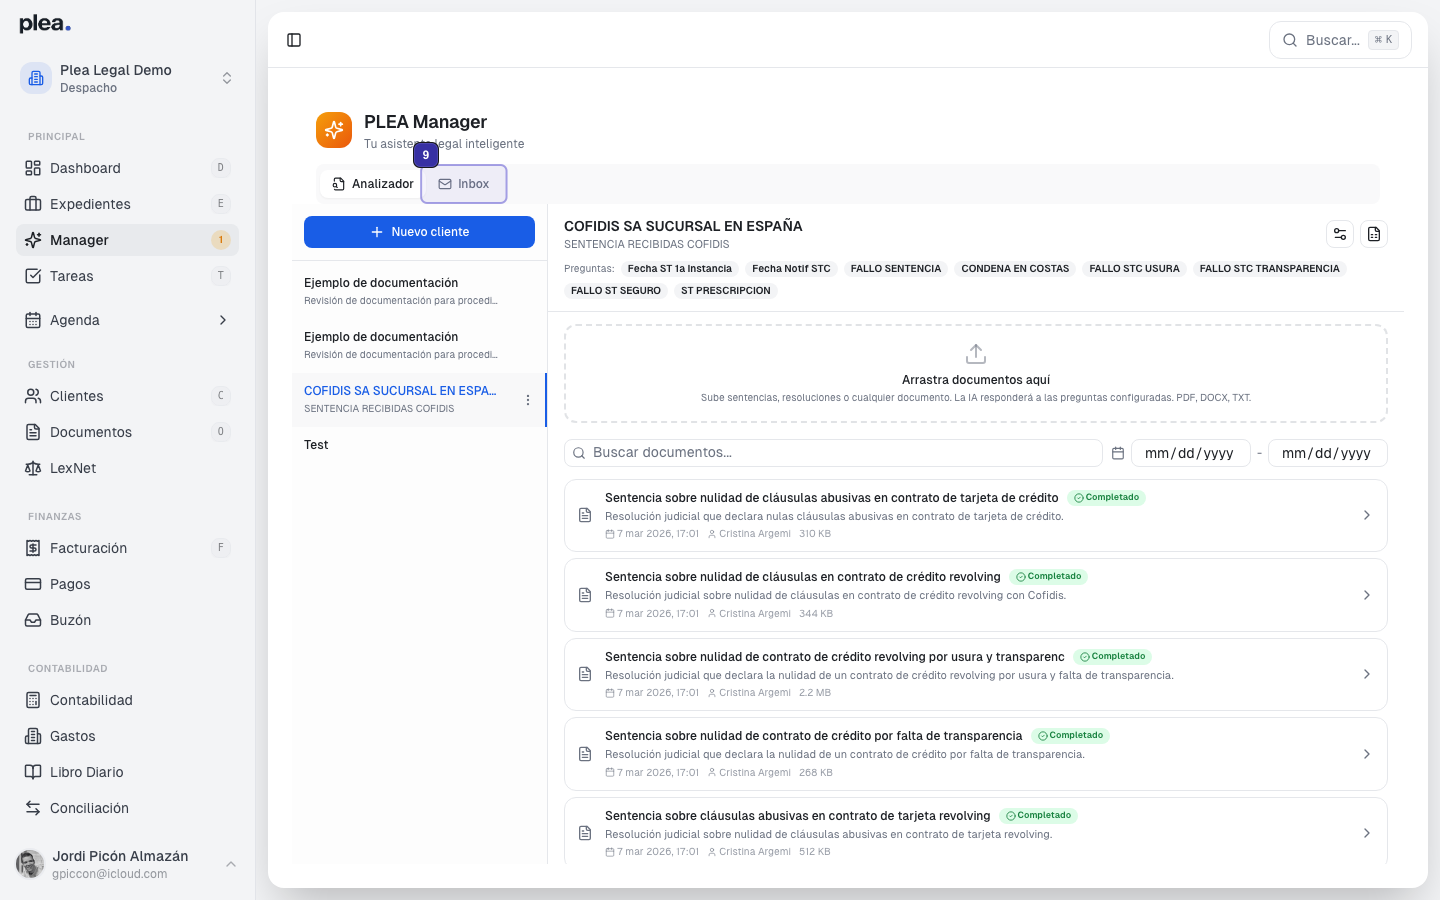Click ST PRESCRIPCION question tag
The height and width of the screenshot is (900, 1440).
pyautogui.click(x=726, y=291)
